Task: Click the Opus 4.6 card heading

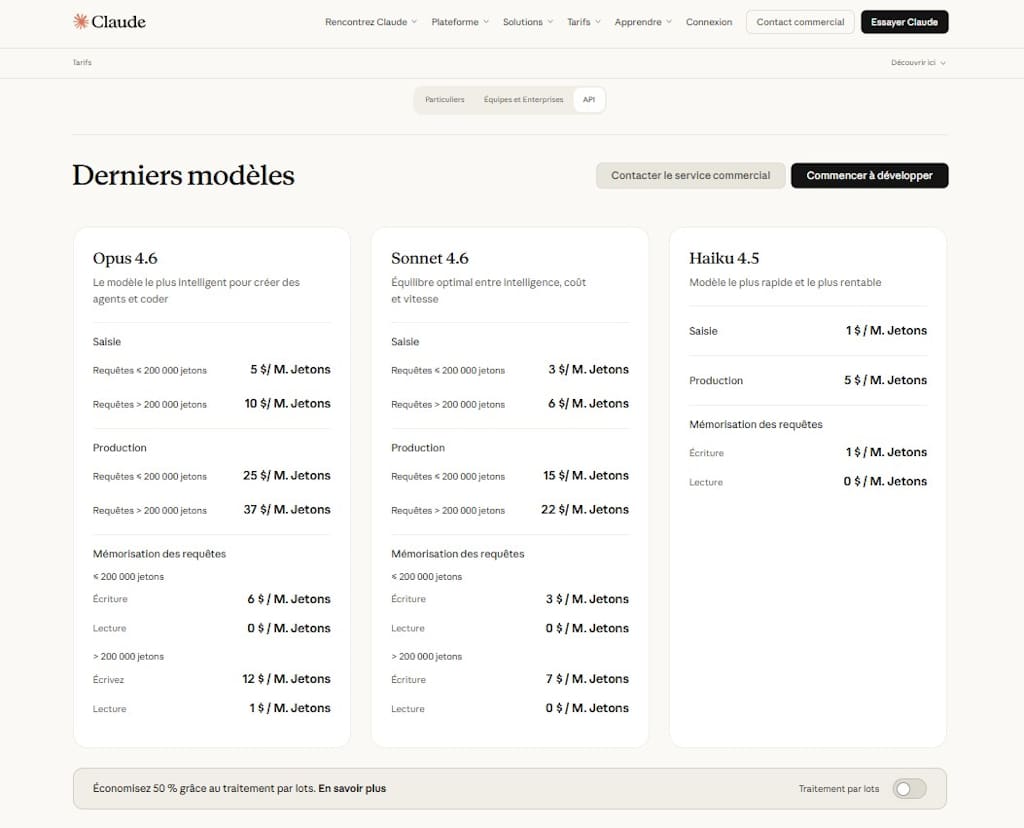Action: click(x=125, y=258)
